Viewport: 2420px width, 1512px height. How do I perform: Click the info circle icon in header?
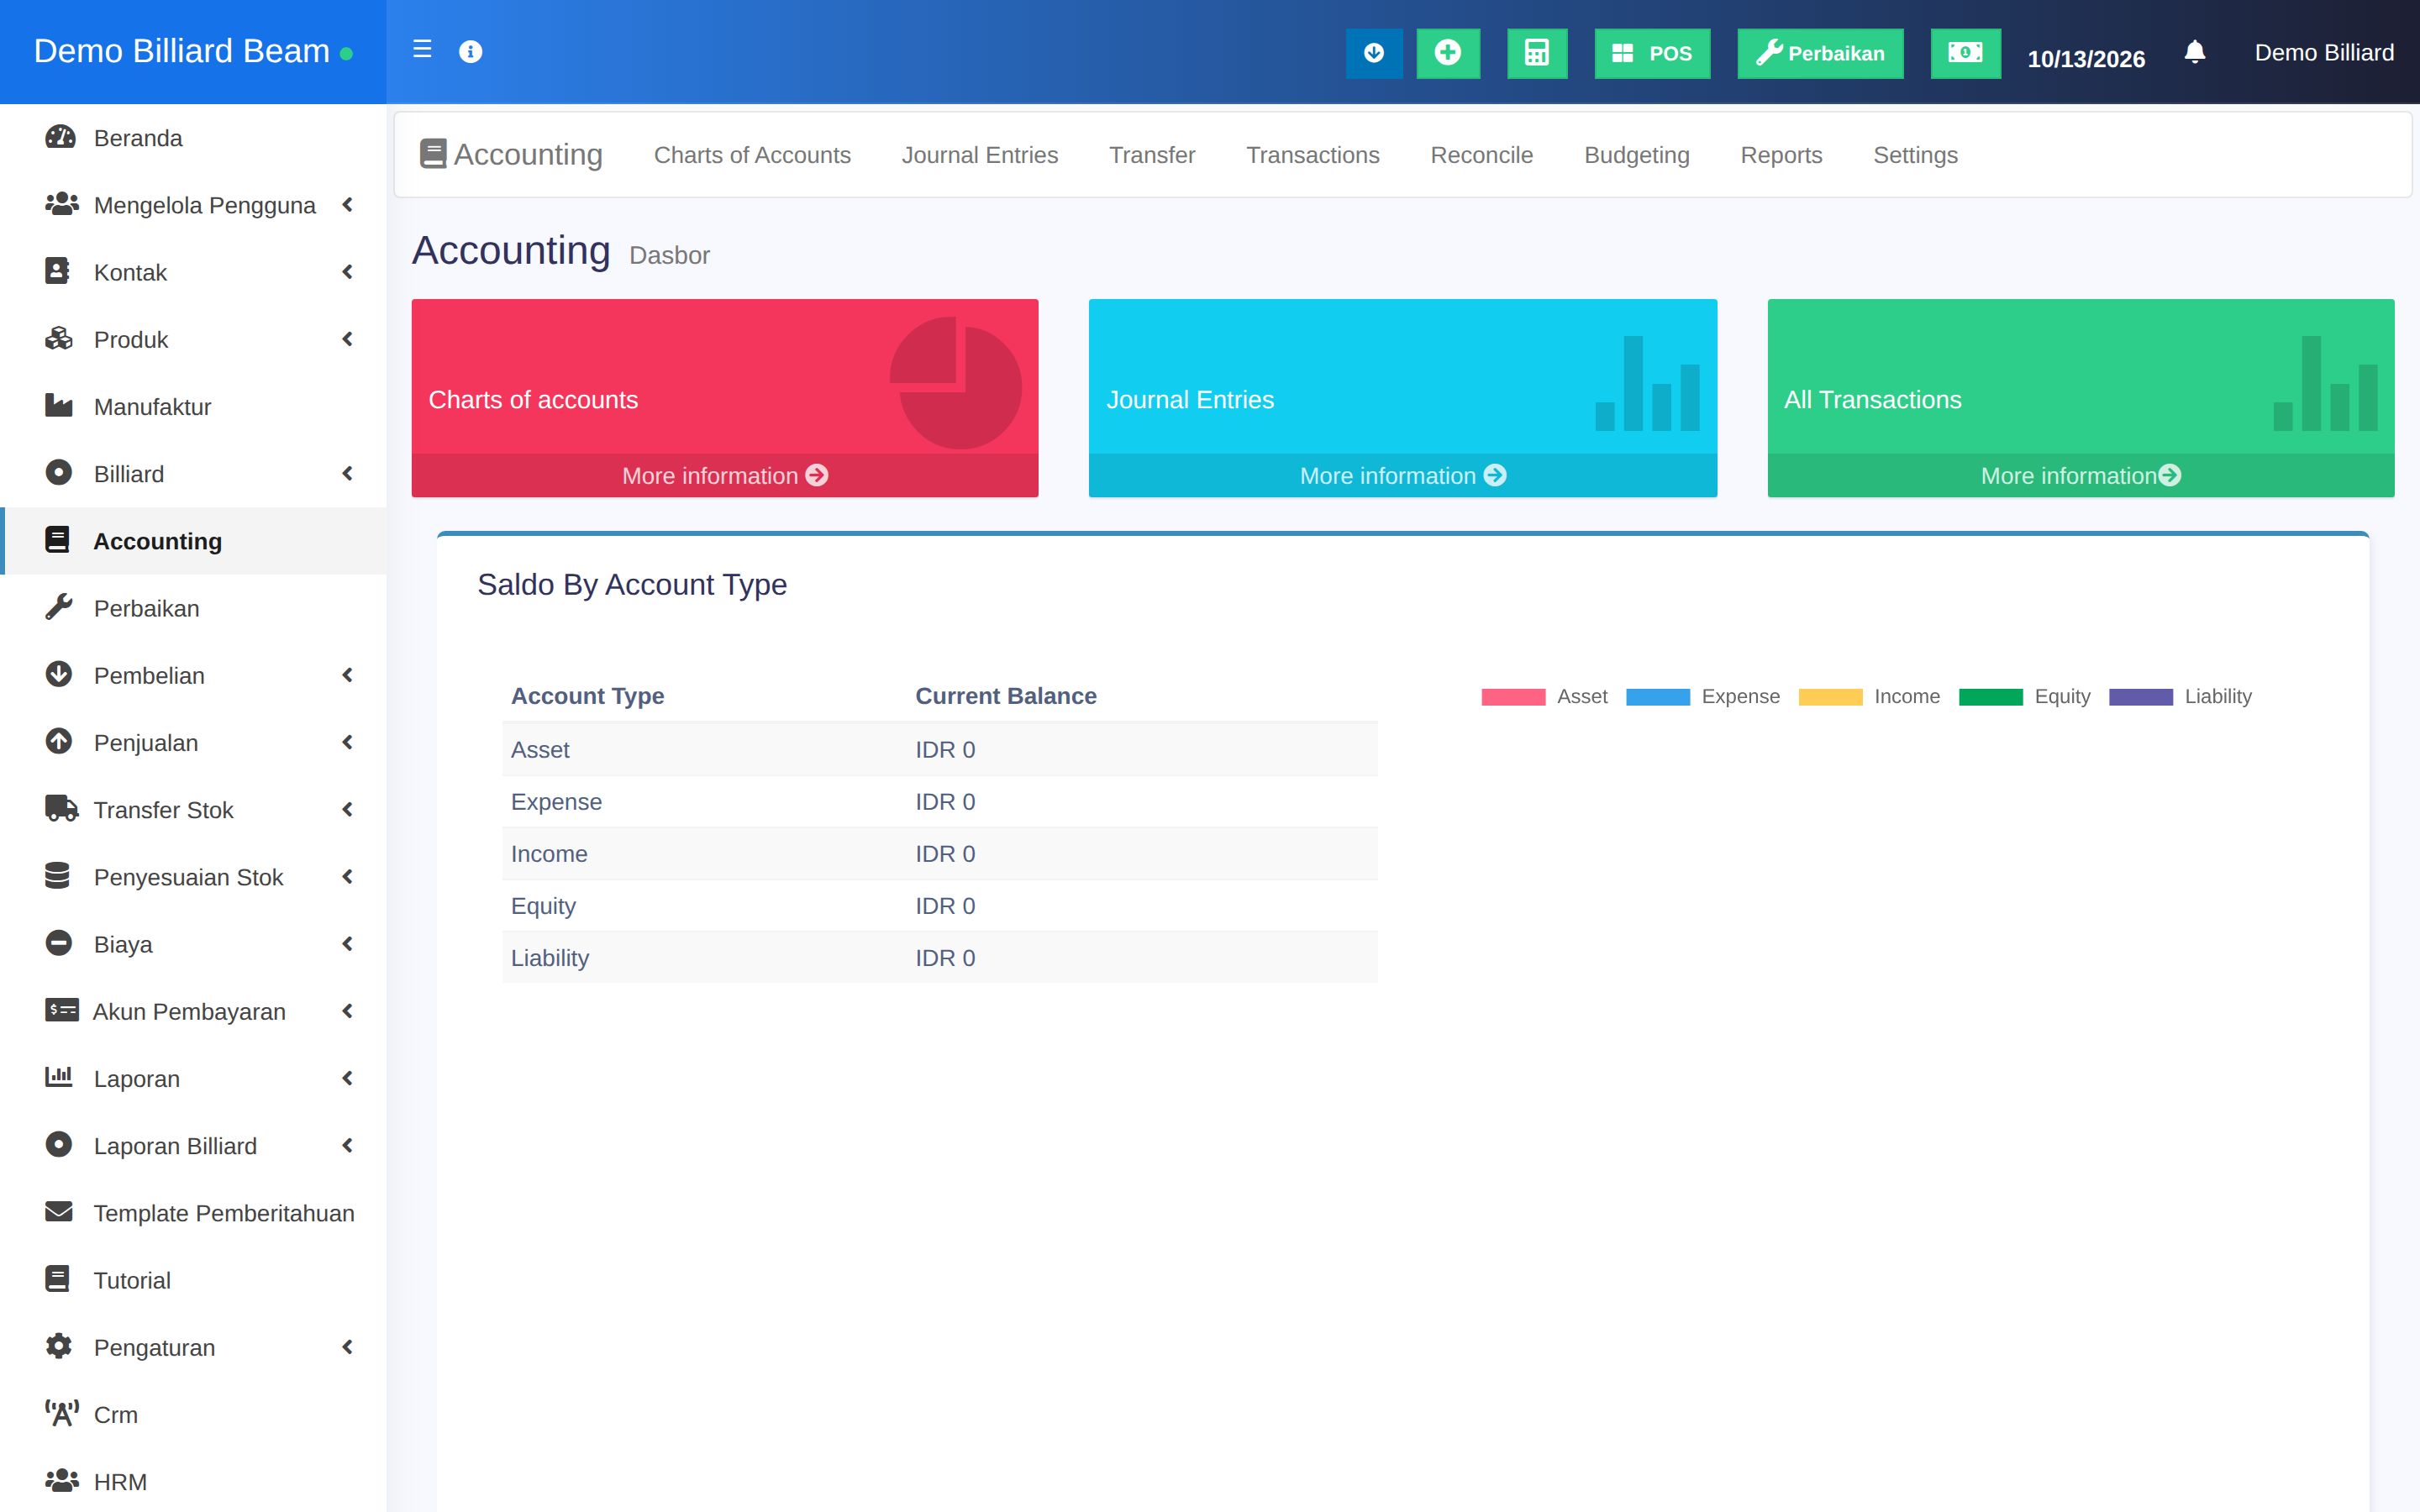tap(470, 51)
